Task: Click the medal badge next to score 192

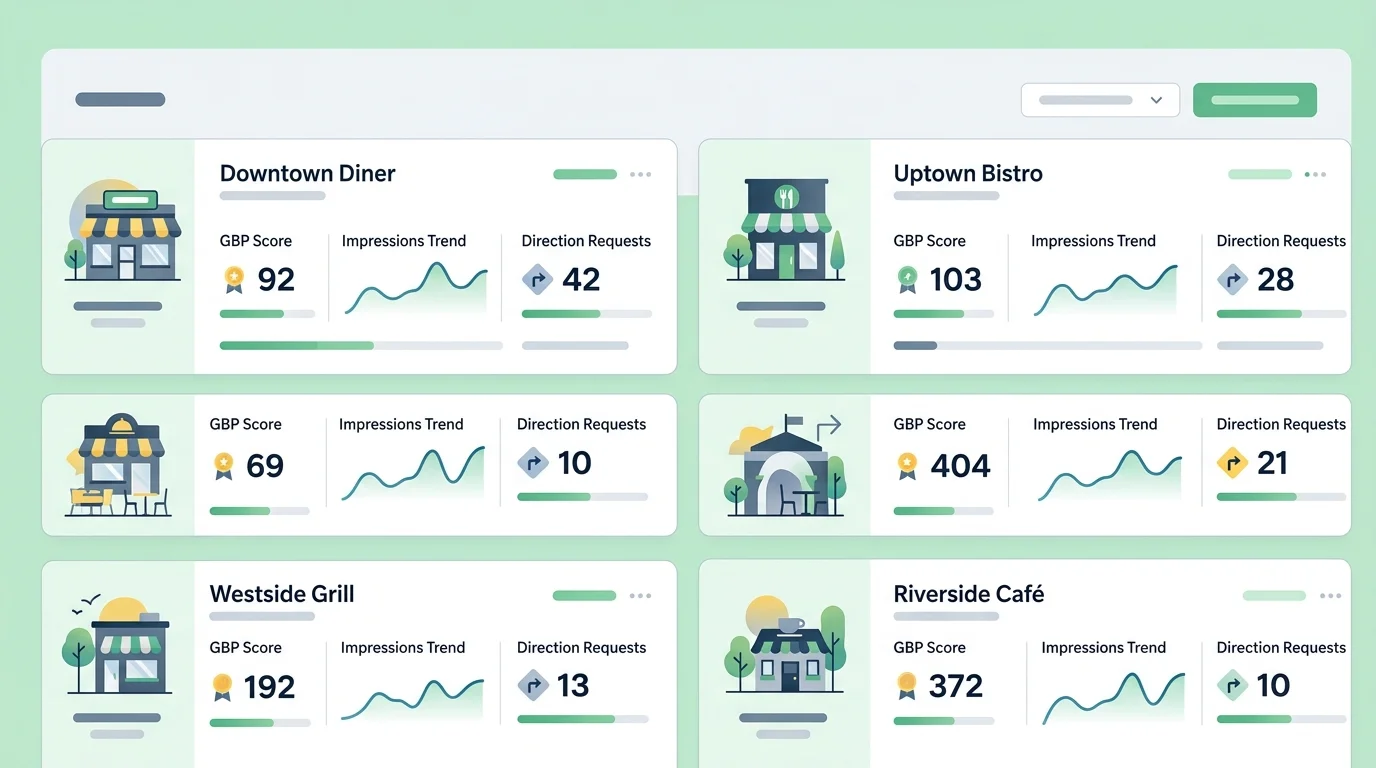Action: pos(223,687)
